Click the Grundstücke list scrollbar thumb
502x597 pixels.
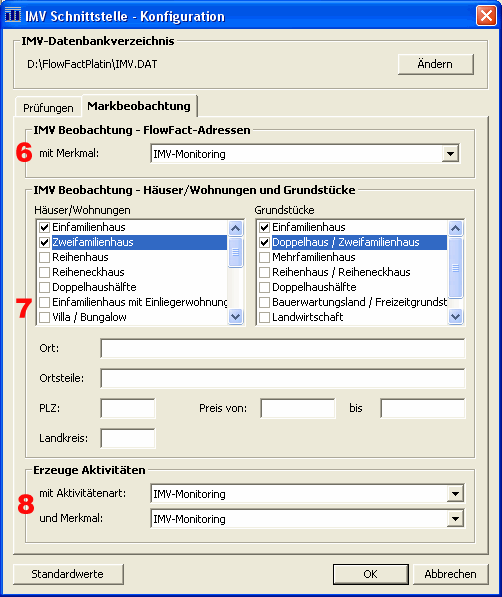pyautogui.click(x=456, y=268)
